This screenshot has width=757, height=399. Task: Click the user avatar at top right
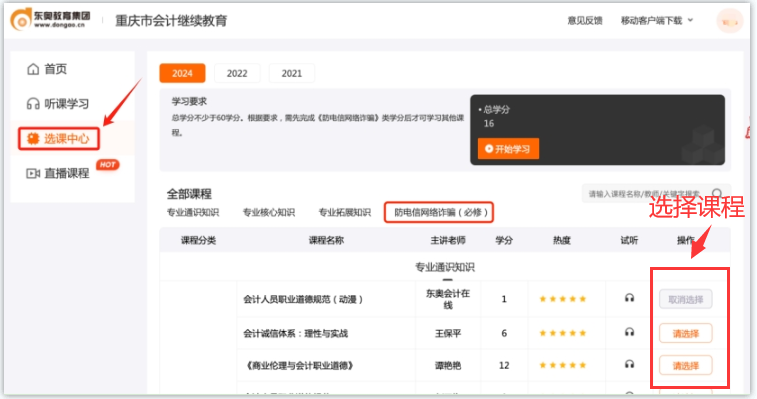(x=729, y=21)
